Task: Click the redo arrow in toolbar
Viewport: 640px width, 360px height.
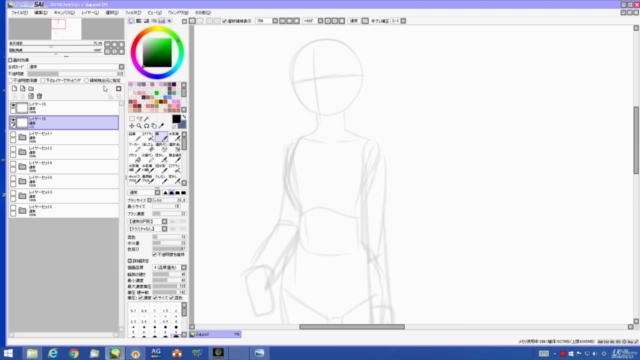Action: click(200, 21)
